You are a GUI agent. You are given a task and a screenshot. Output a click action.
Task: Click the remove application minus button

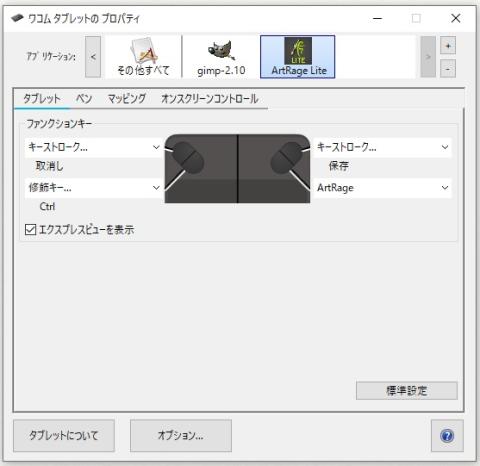[x=448, y=69]
